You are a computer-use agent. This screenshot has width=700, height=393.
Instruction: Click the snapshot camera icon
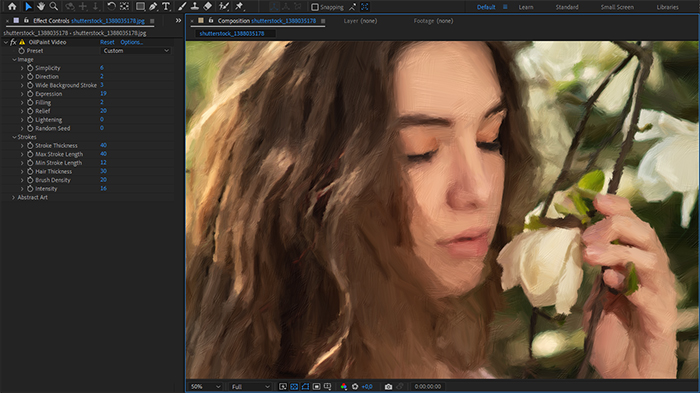(x=388, y=386)
